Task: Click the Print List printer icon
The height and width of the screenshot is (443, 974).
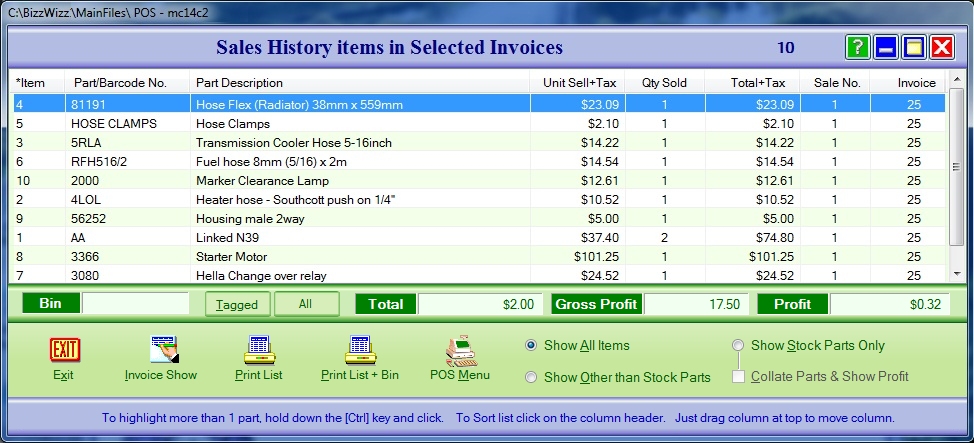Action: 260,350
